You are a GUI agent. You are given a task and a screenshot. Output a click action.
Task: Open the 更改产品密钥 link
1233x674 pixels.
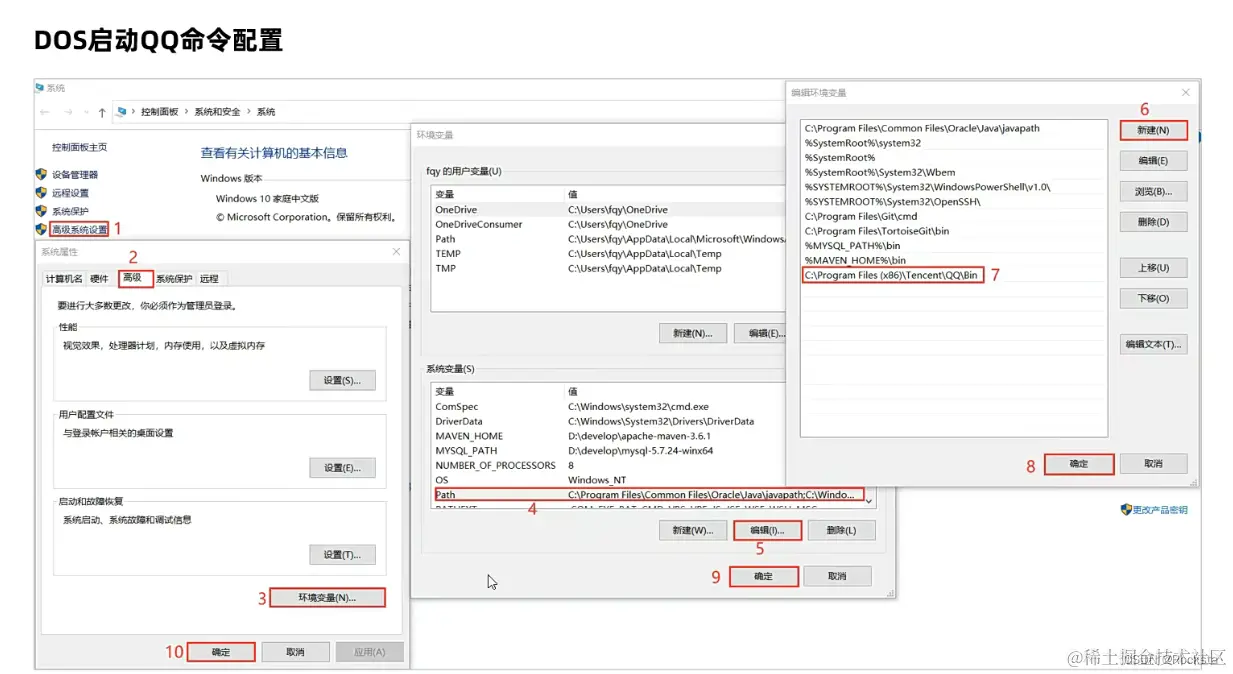1160,510
